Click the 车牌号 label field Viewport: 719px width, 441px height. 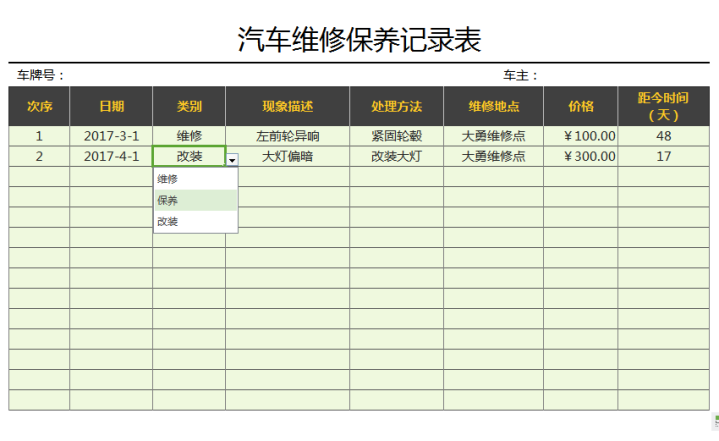pos(41,75)
